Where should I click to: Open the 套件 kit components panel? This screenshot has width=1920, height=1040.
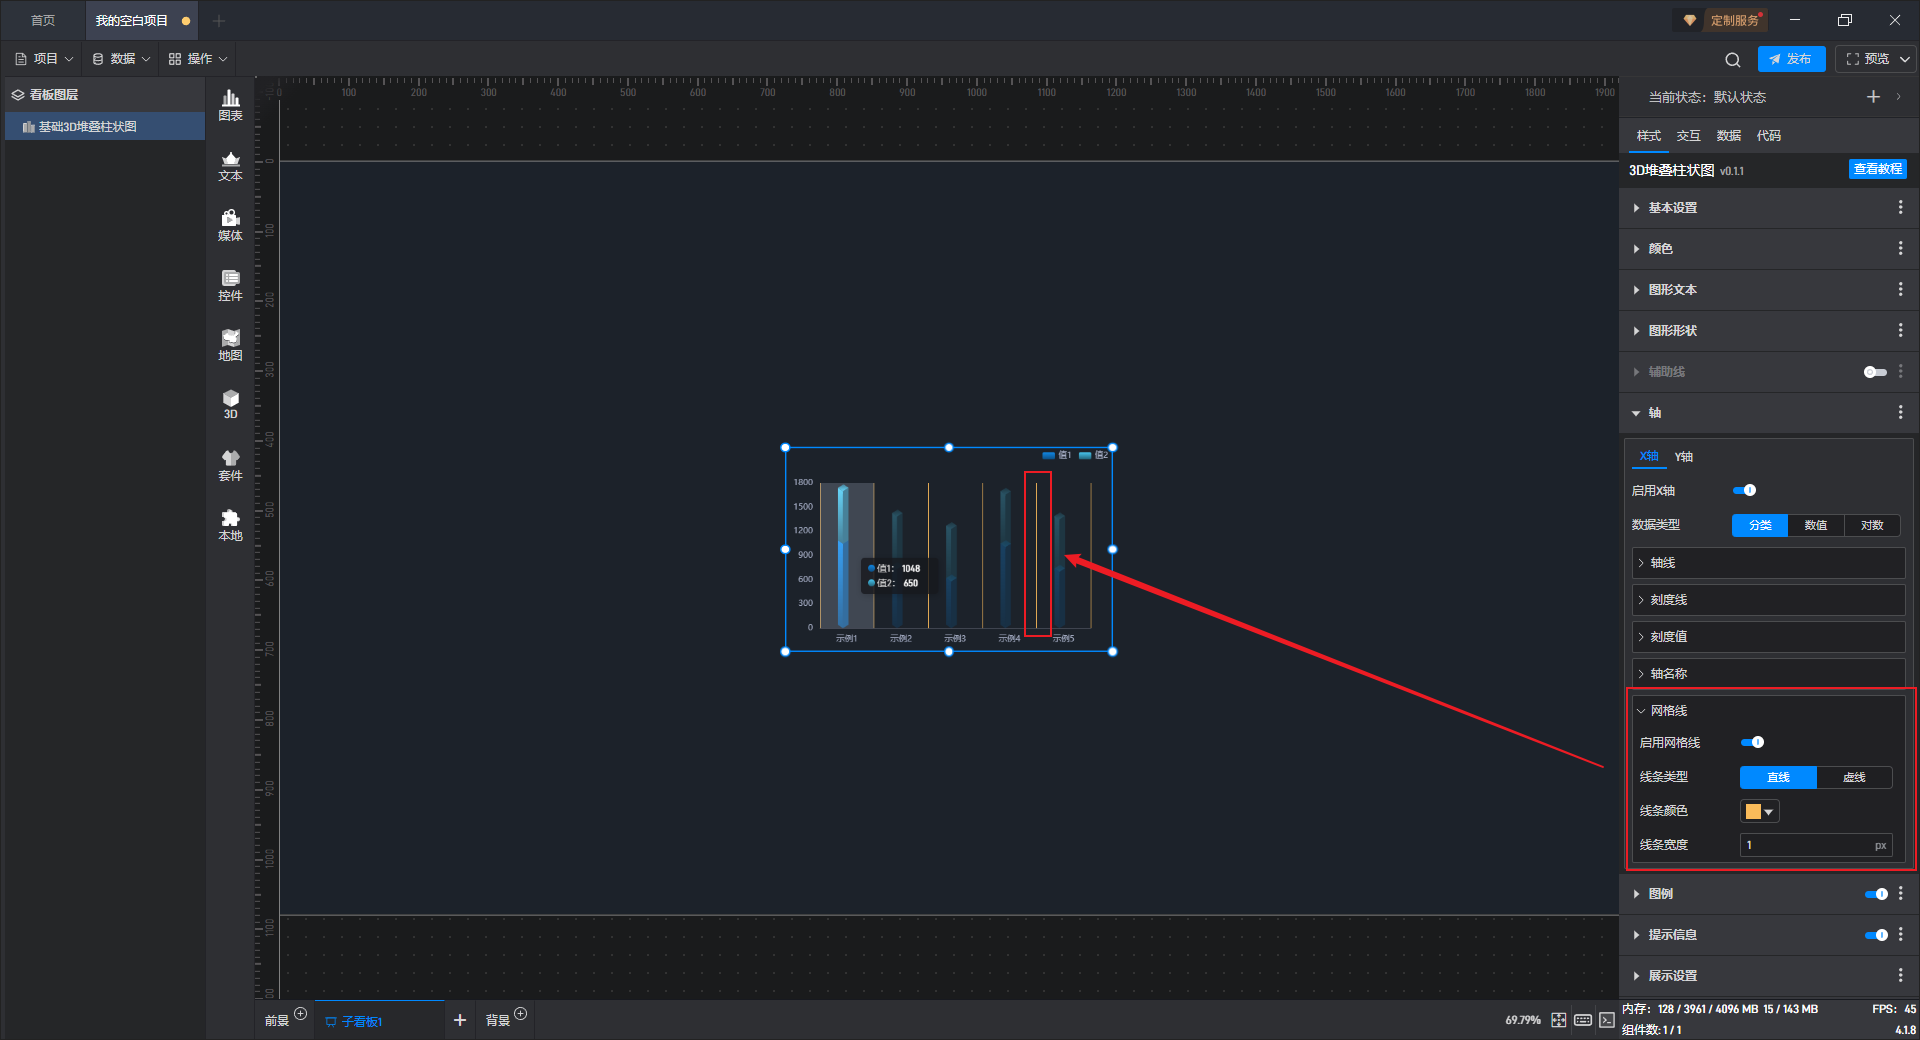click(230, 465)
